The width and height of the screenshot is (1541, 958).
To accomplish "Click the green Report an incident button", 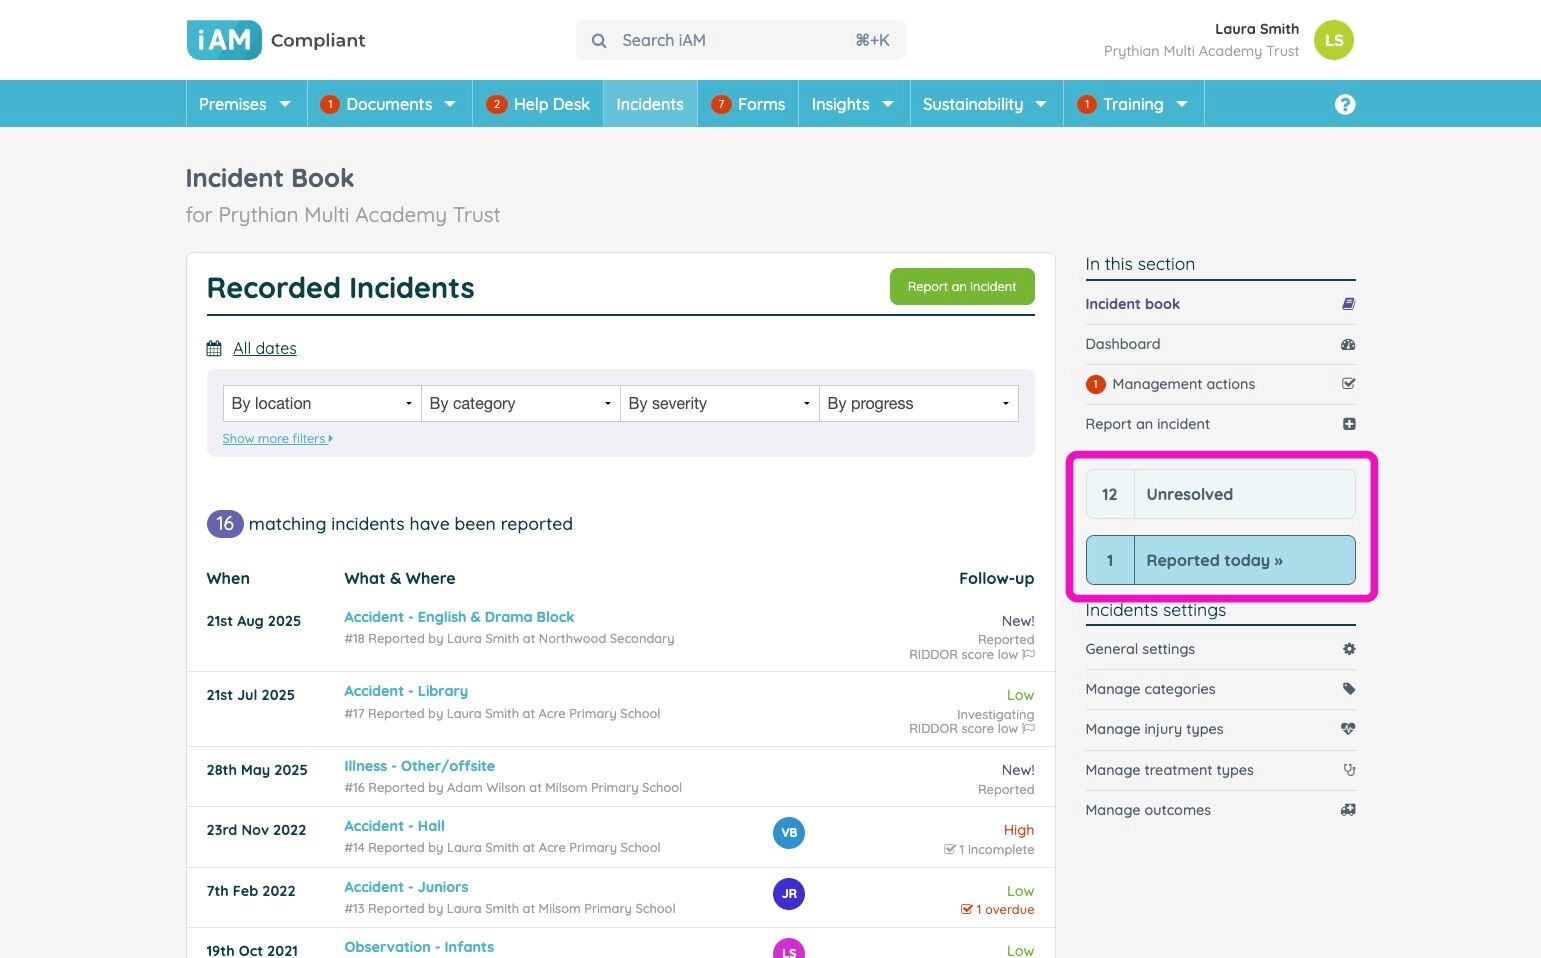I will tap(962, 287).
